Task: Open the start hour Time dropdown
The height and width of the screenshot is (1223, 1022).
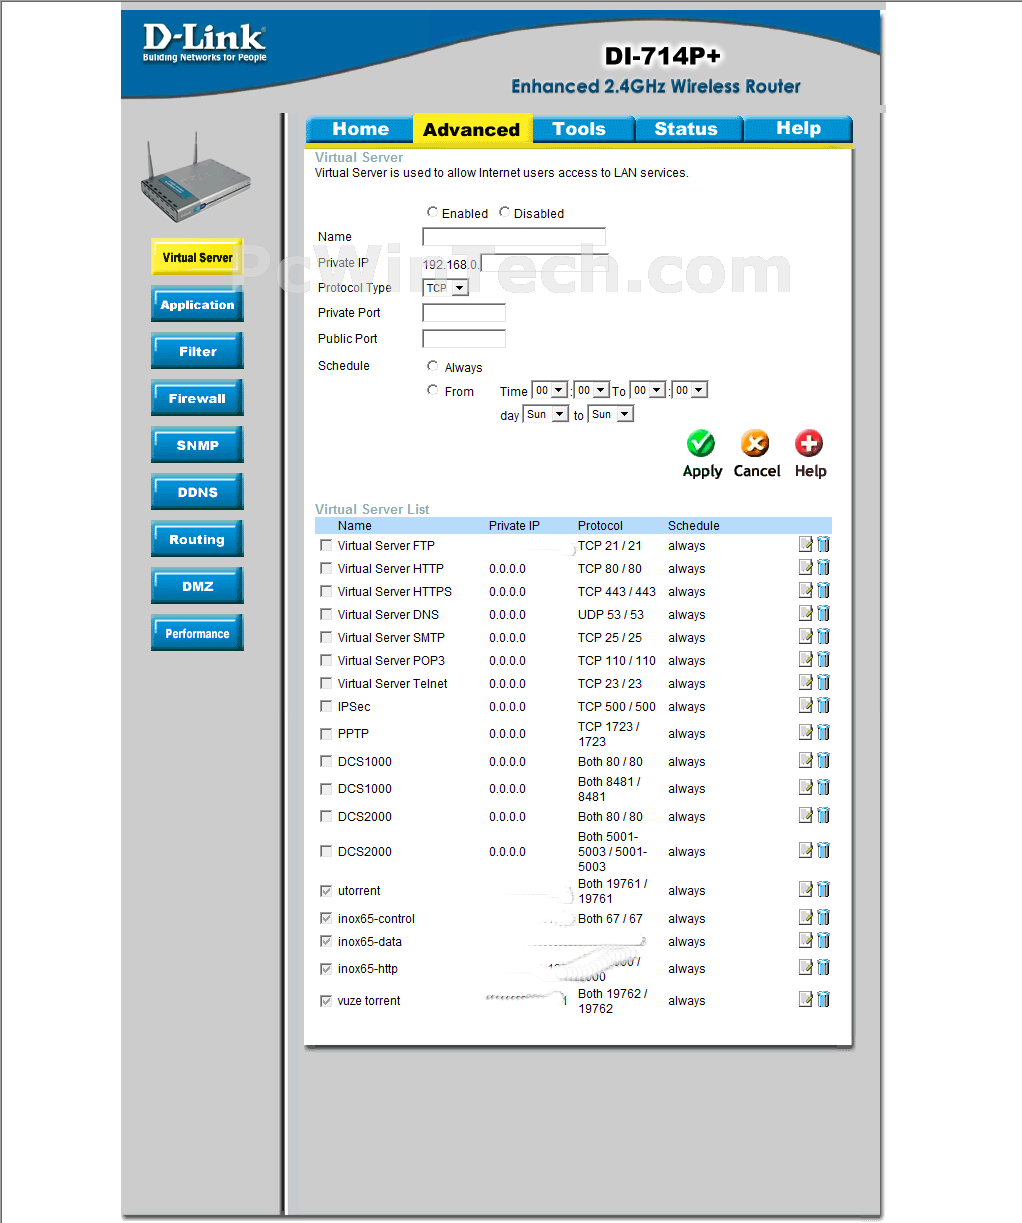Action: pos(549,390)
